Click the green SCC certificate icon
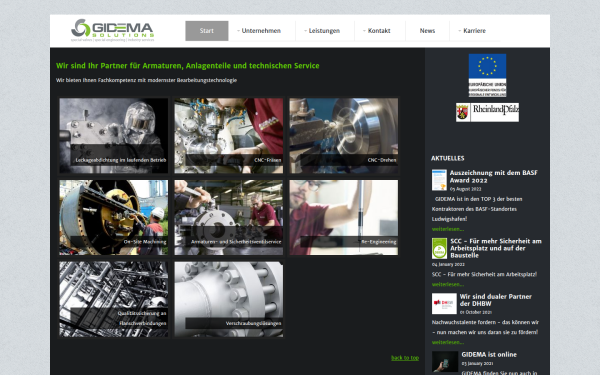 coord(439,248)
